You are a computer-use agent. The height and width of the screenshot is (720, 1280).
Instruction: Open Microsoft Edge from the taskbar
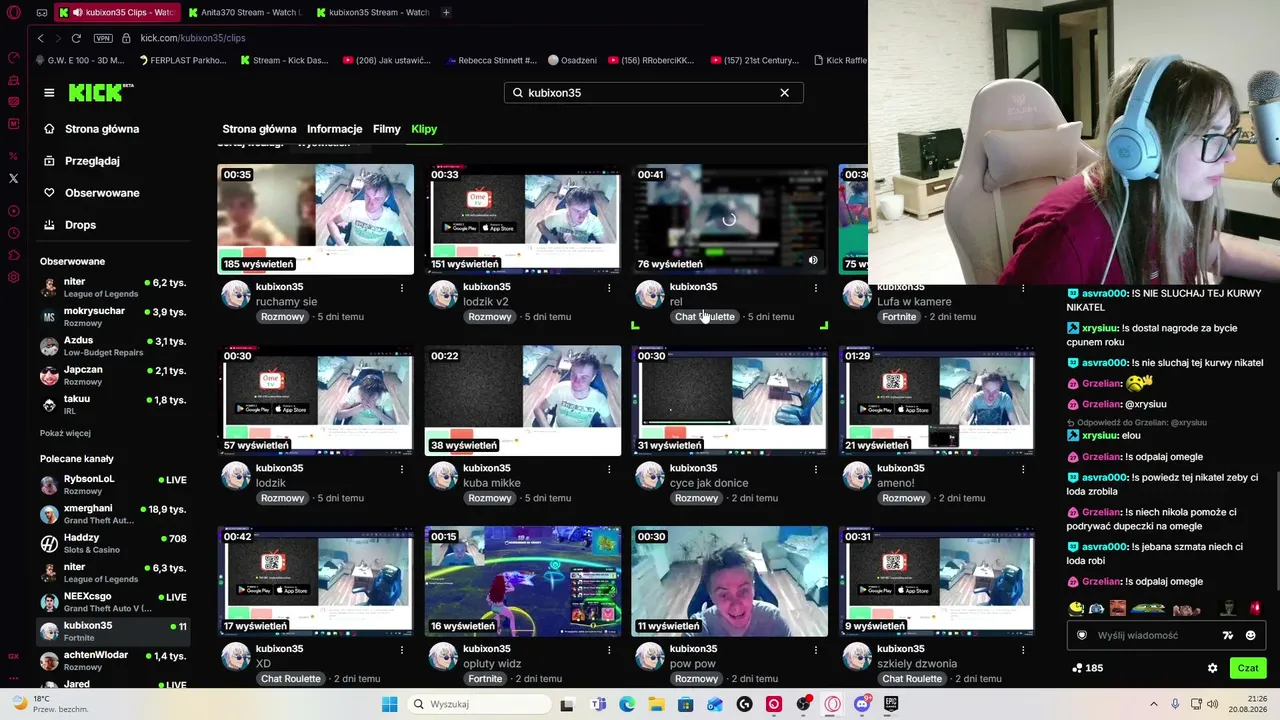[x=627, y=704]
